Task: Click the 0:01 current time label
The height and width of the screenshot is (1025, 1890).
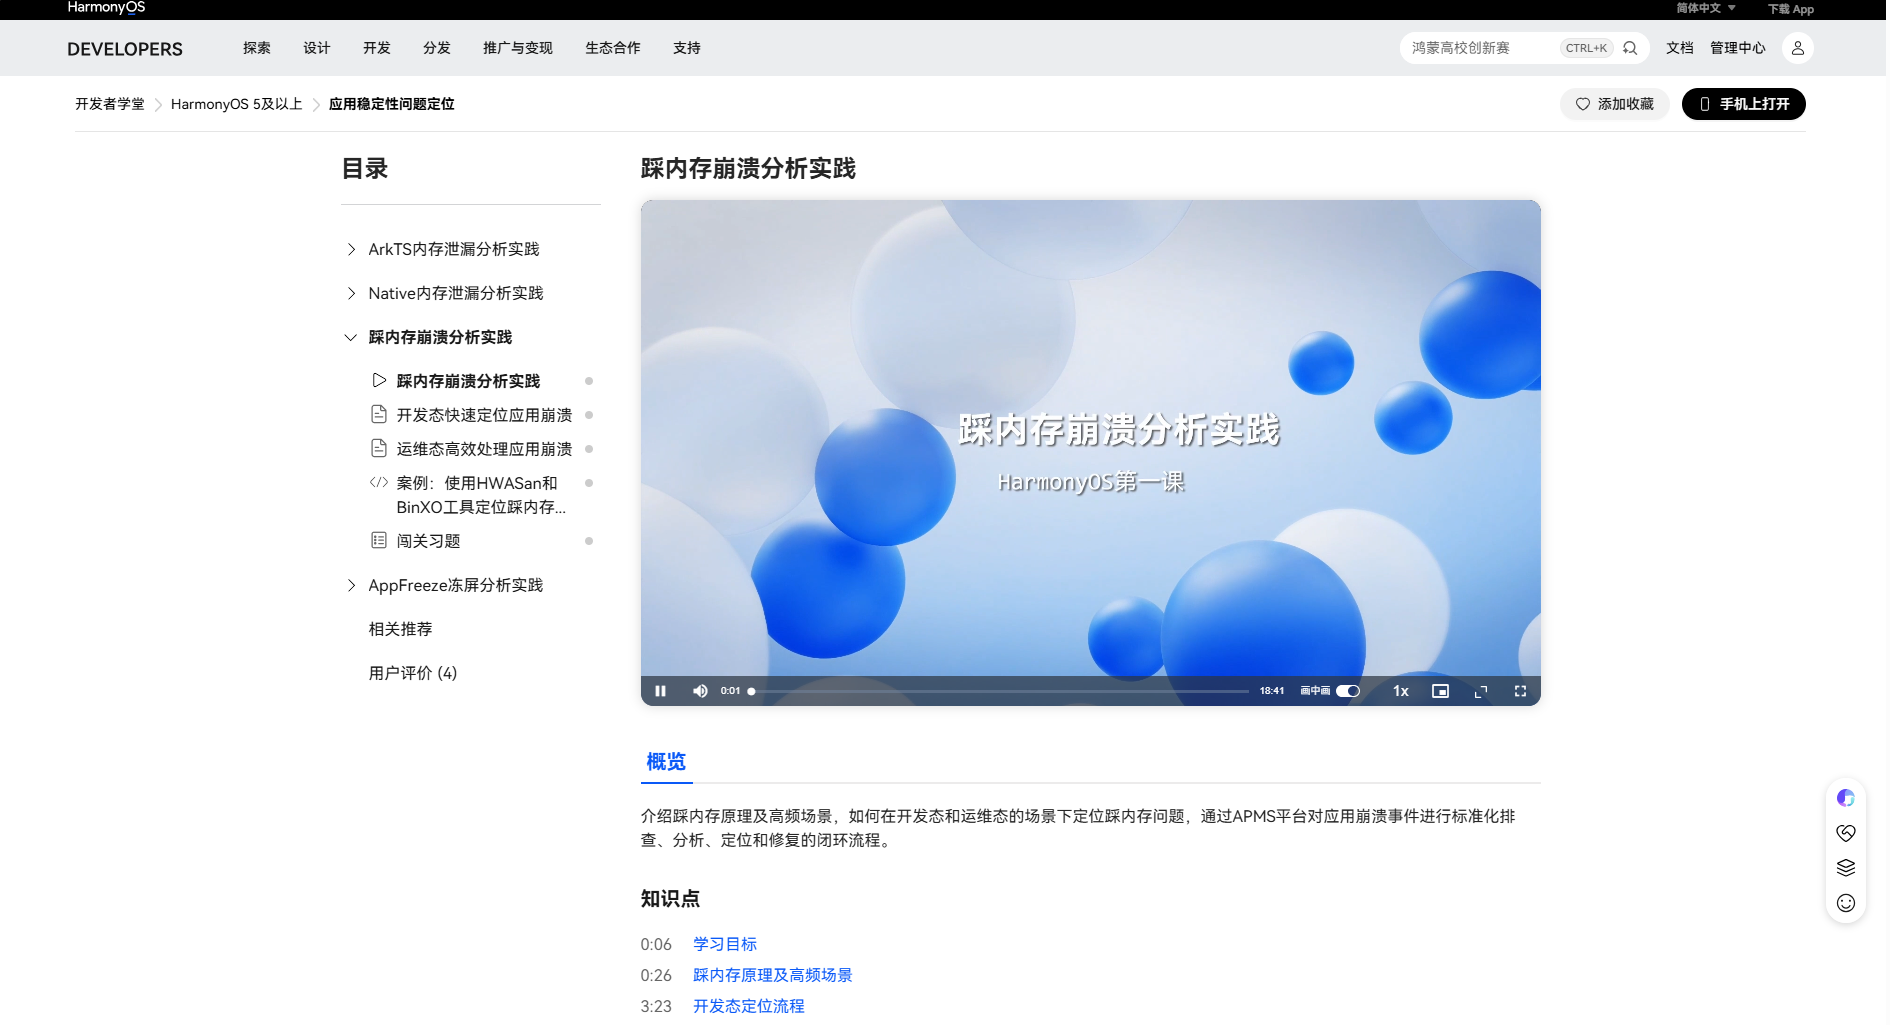Action: 731,691
